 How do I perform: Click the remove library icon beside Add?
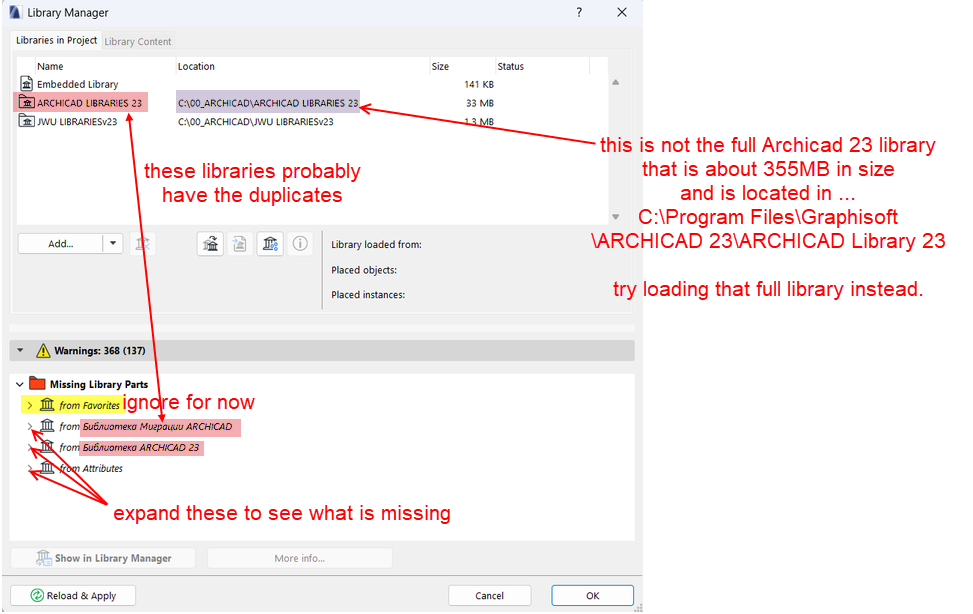click(143, 244)
